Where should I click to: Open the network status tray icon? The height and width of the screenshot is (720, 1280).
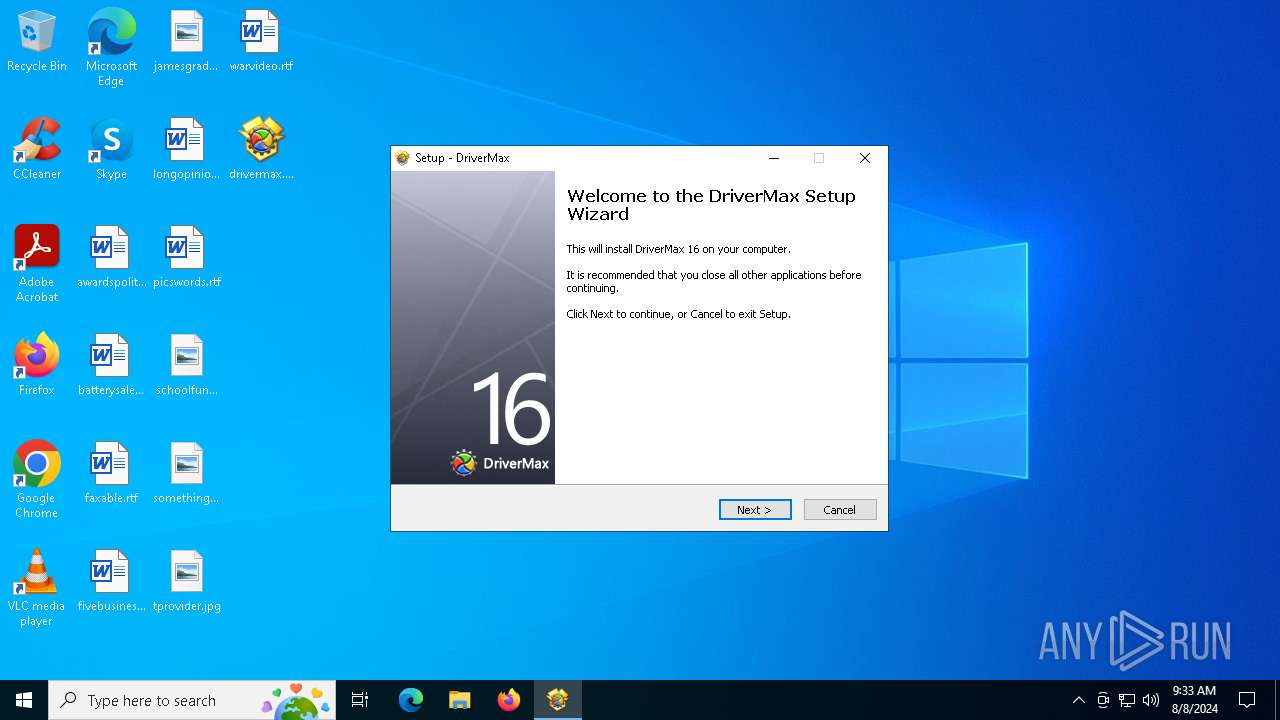click(1127, 700)
